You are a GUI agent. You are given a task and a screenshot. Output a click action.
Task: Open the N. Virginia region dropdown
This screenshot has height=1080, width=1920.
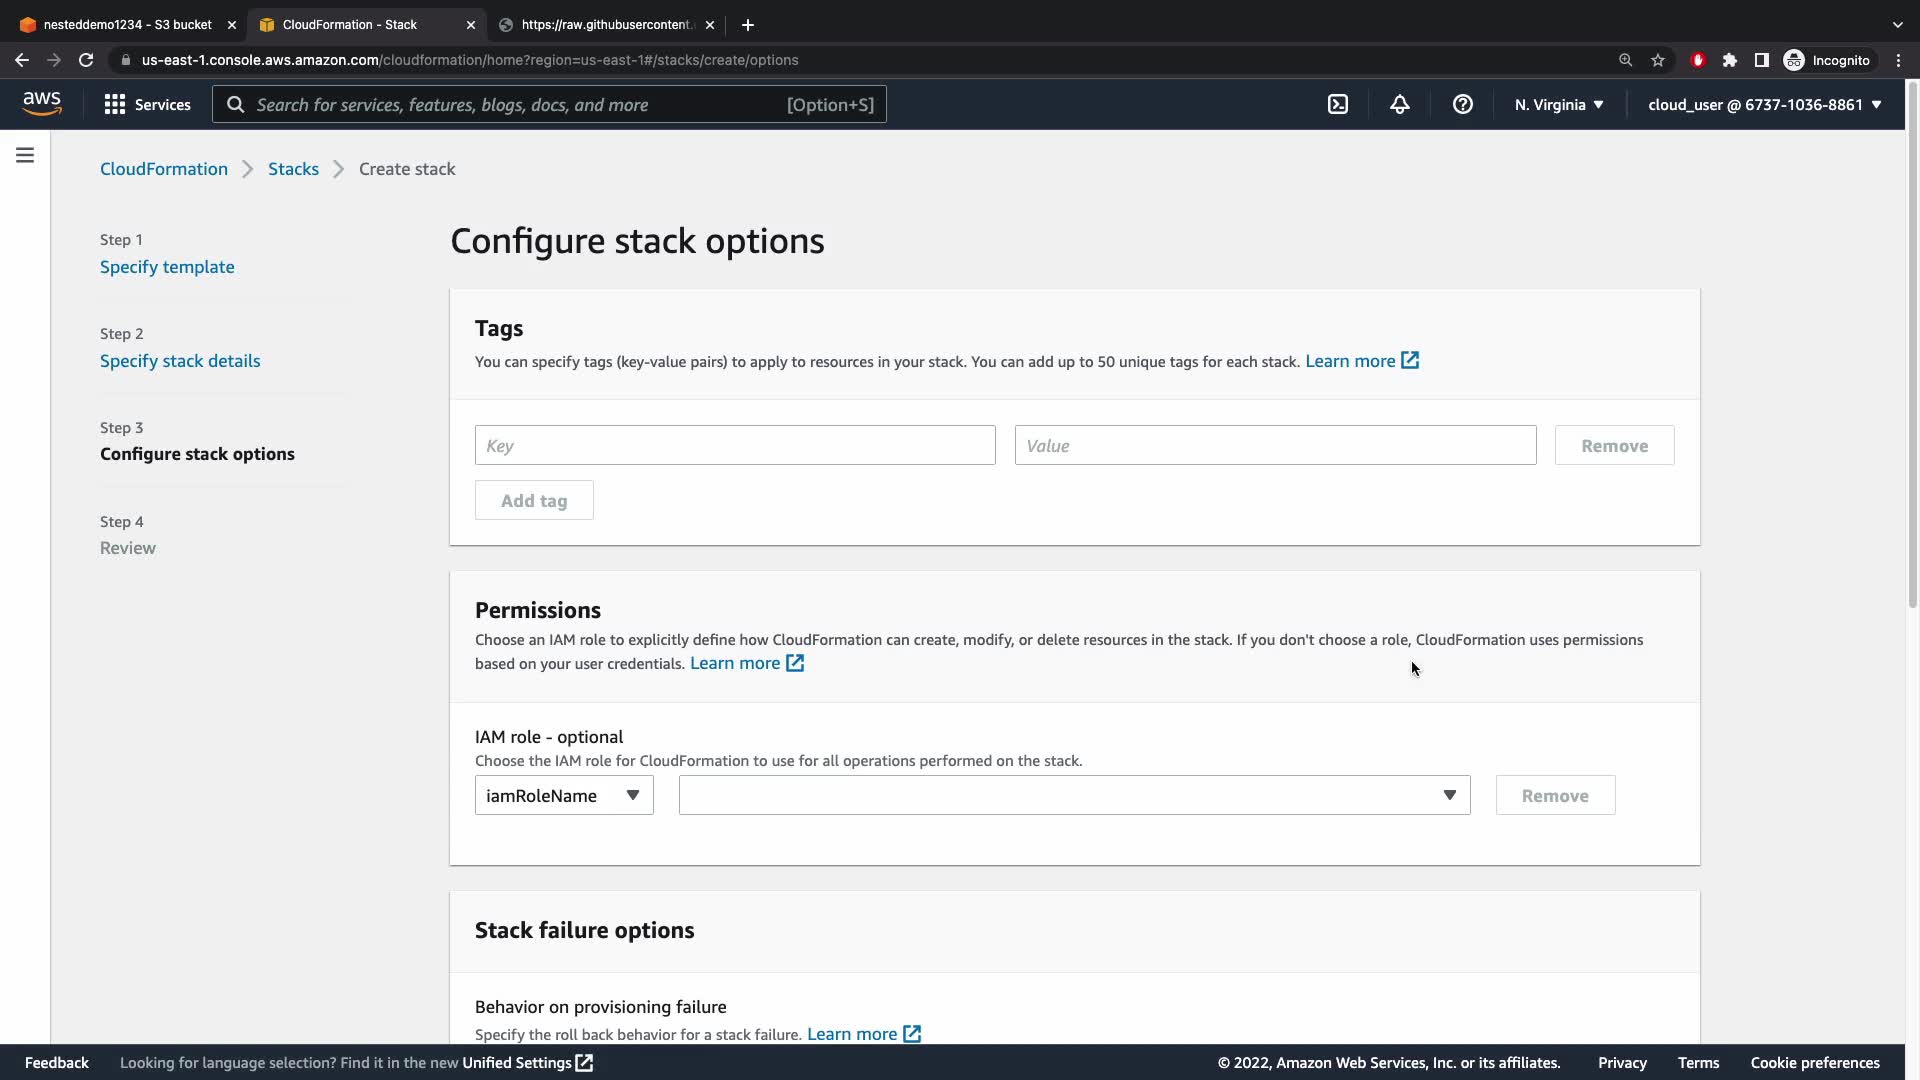(x=1558, y=104)
